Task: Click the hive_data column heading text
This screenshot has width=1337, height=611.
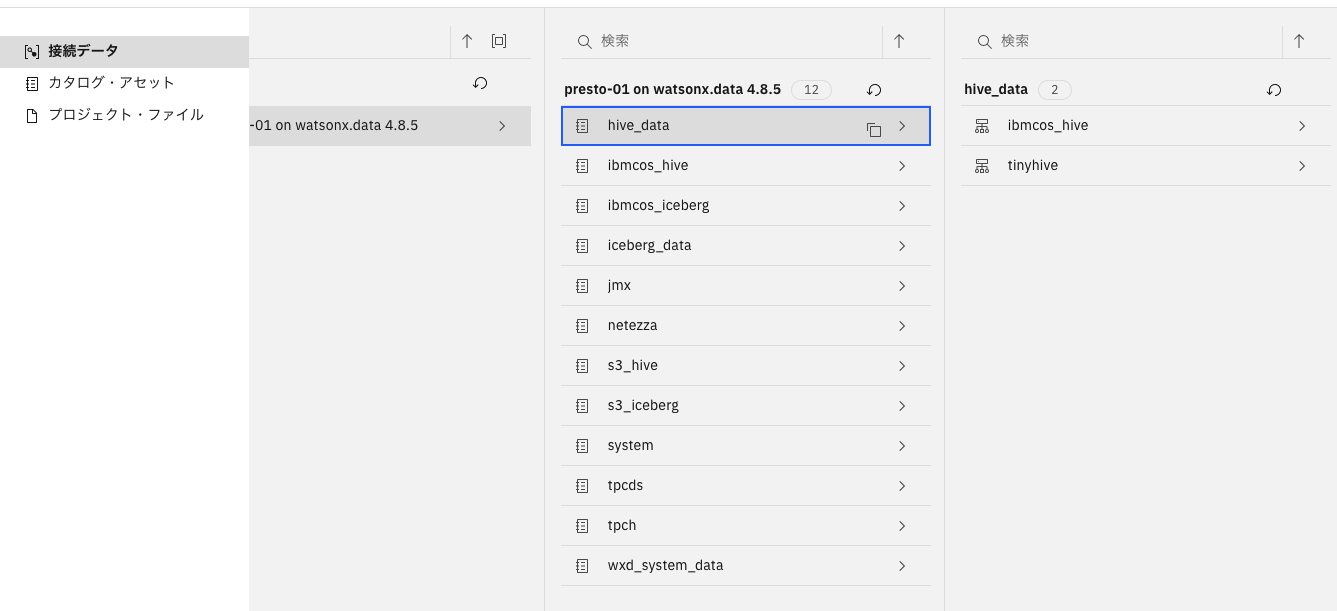Action: coord(996,89)
